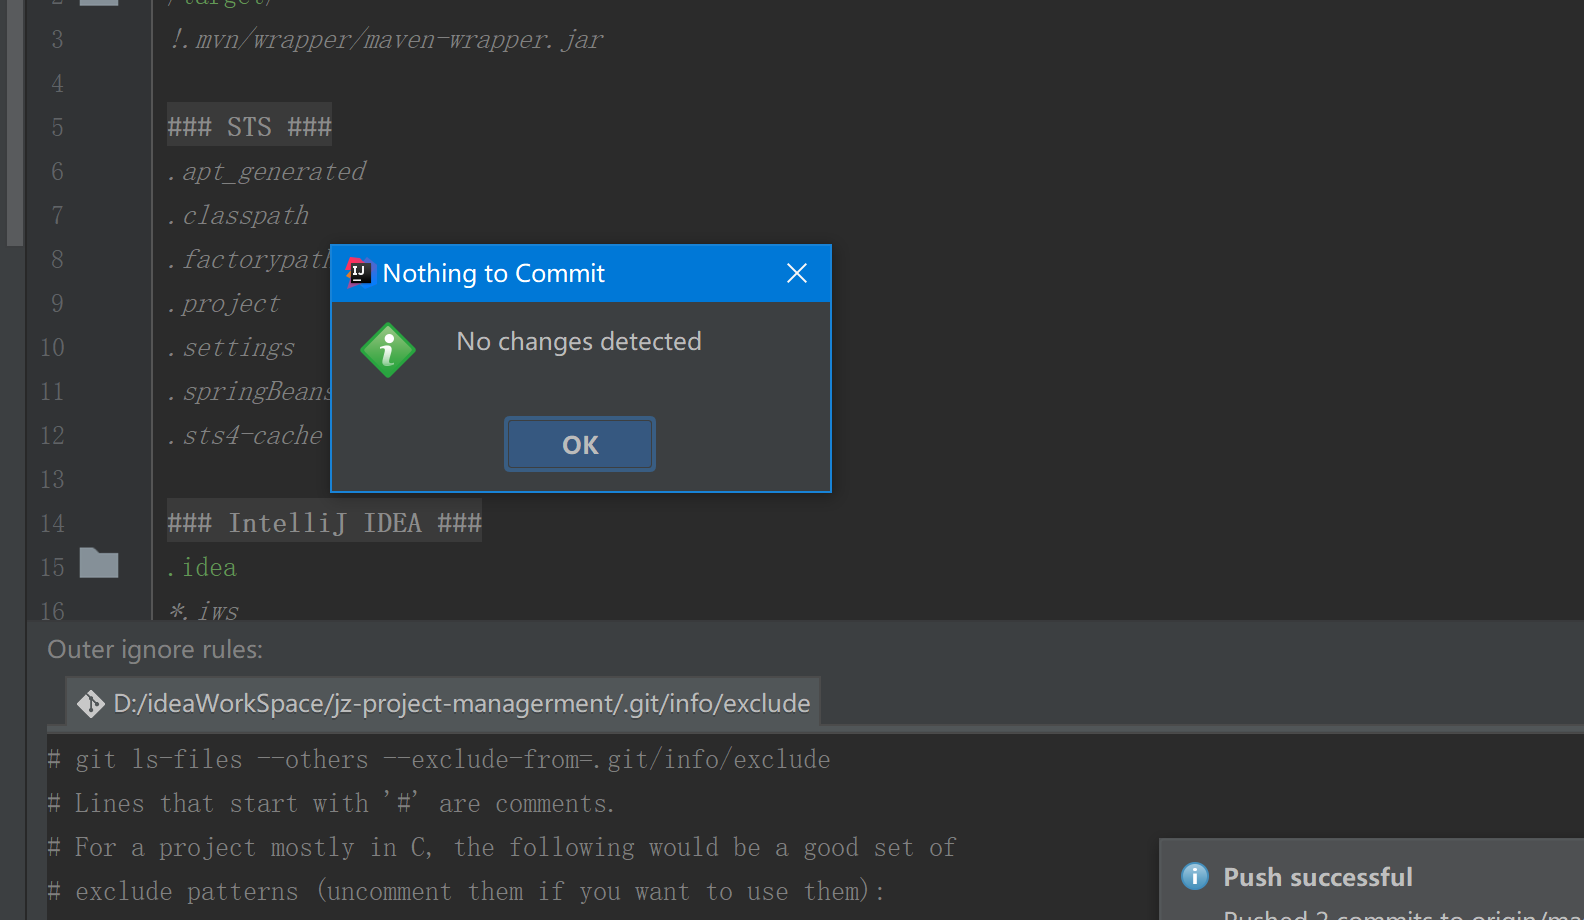Click the Push successful notification title
The width and height of the screenshot is (1584, 920).
pyautogui.click(x=1317, y=877)
